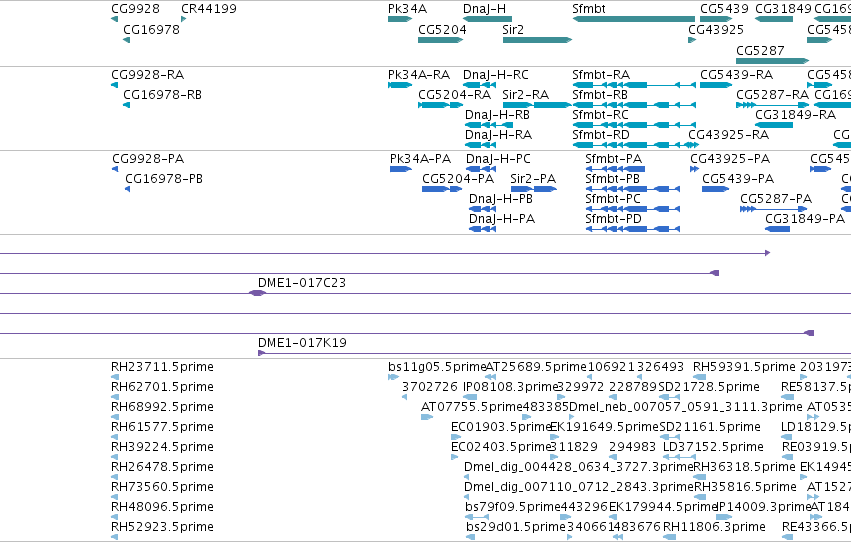
Task: Click the Sfmbt-PB protein label
Action: click(x=612, y=179)
